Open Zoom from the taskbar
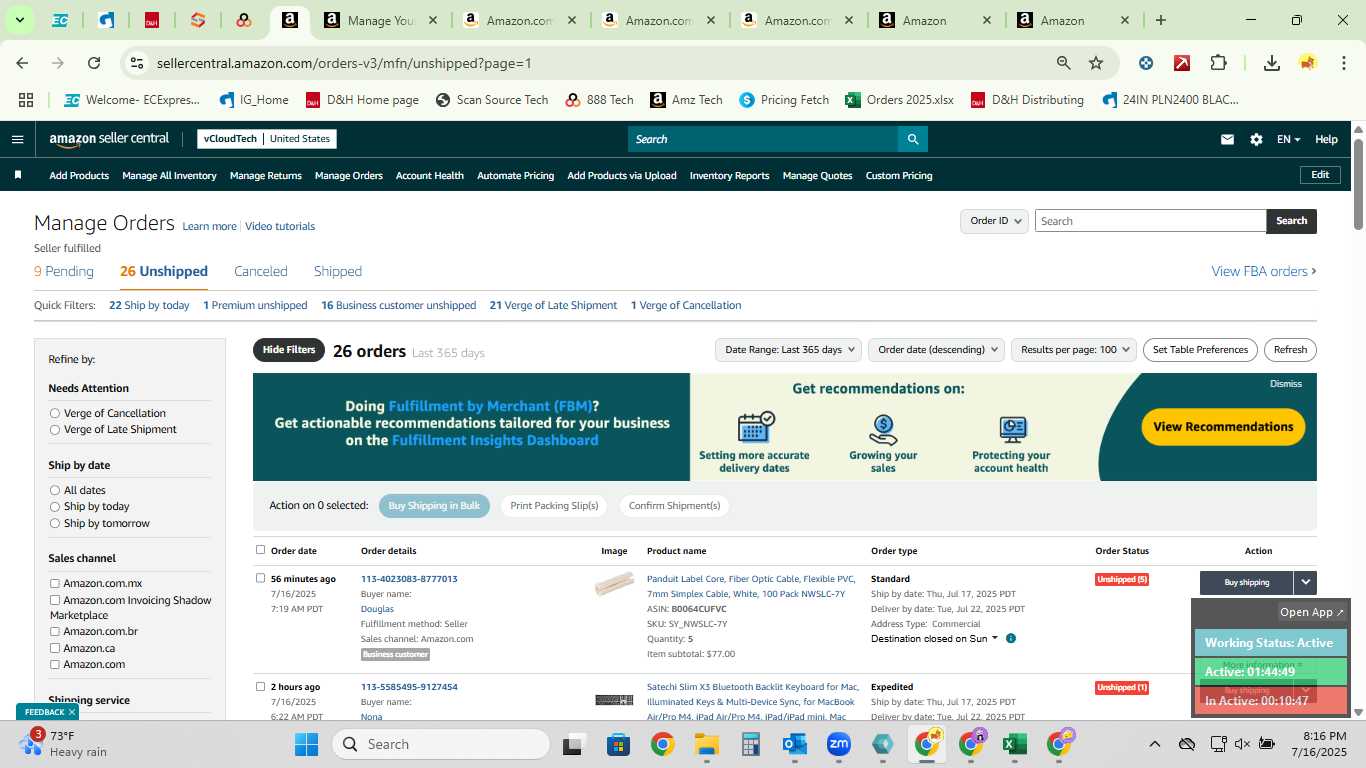 [838, 744]
